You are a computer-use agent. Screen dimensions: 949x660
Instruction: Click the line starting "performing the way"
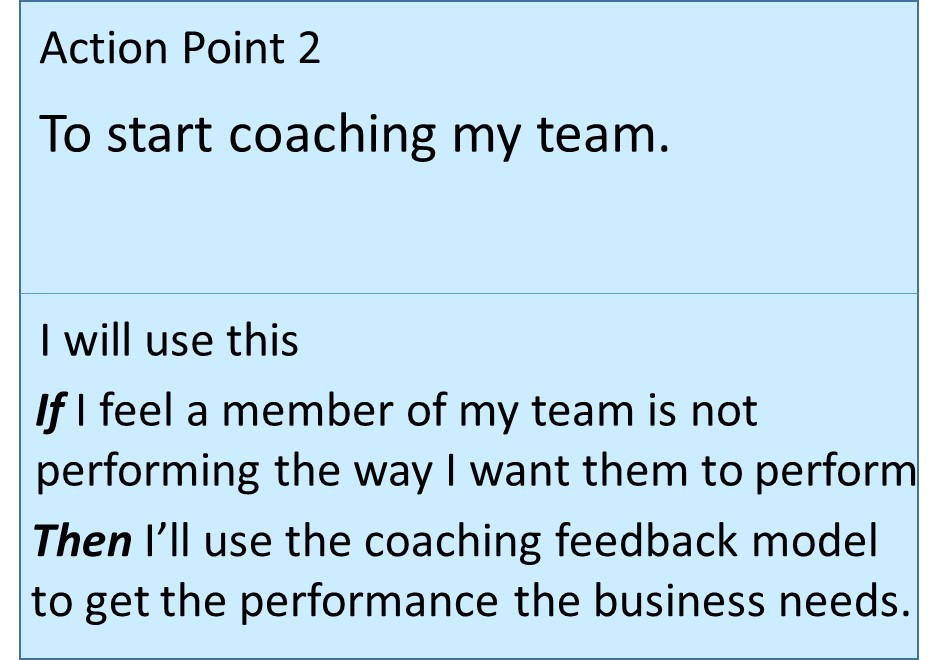click(475, 472)
